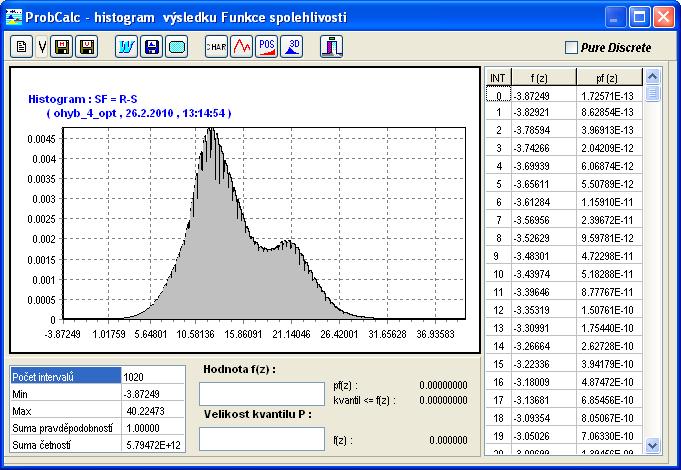Click the Max value 40.22473

click(x=153, y=411)
